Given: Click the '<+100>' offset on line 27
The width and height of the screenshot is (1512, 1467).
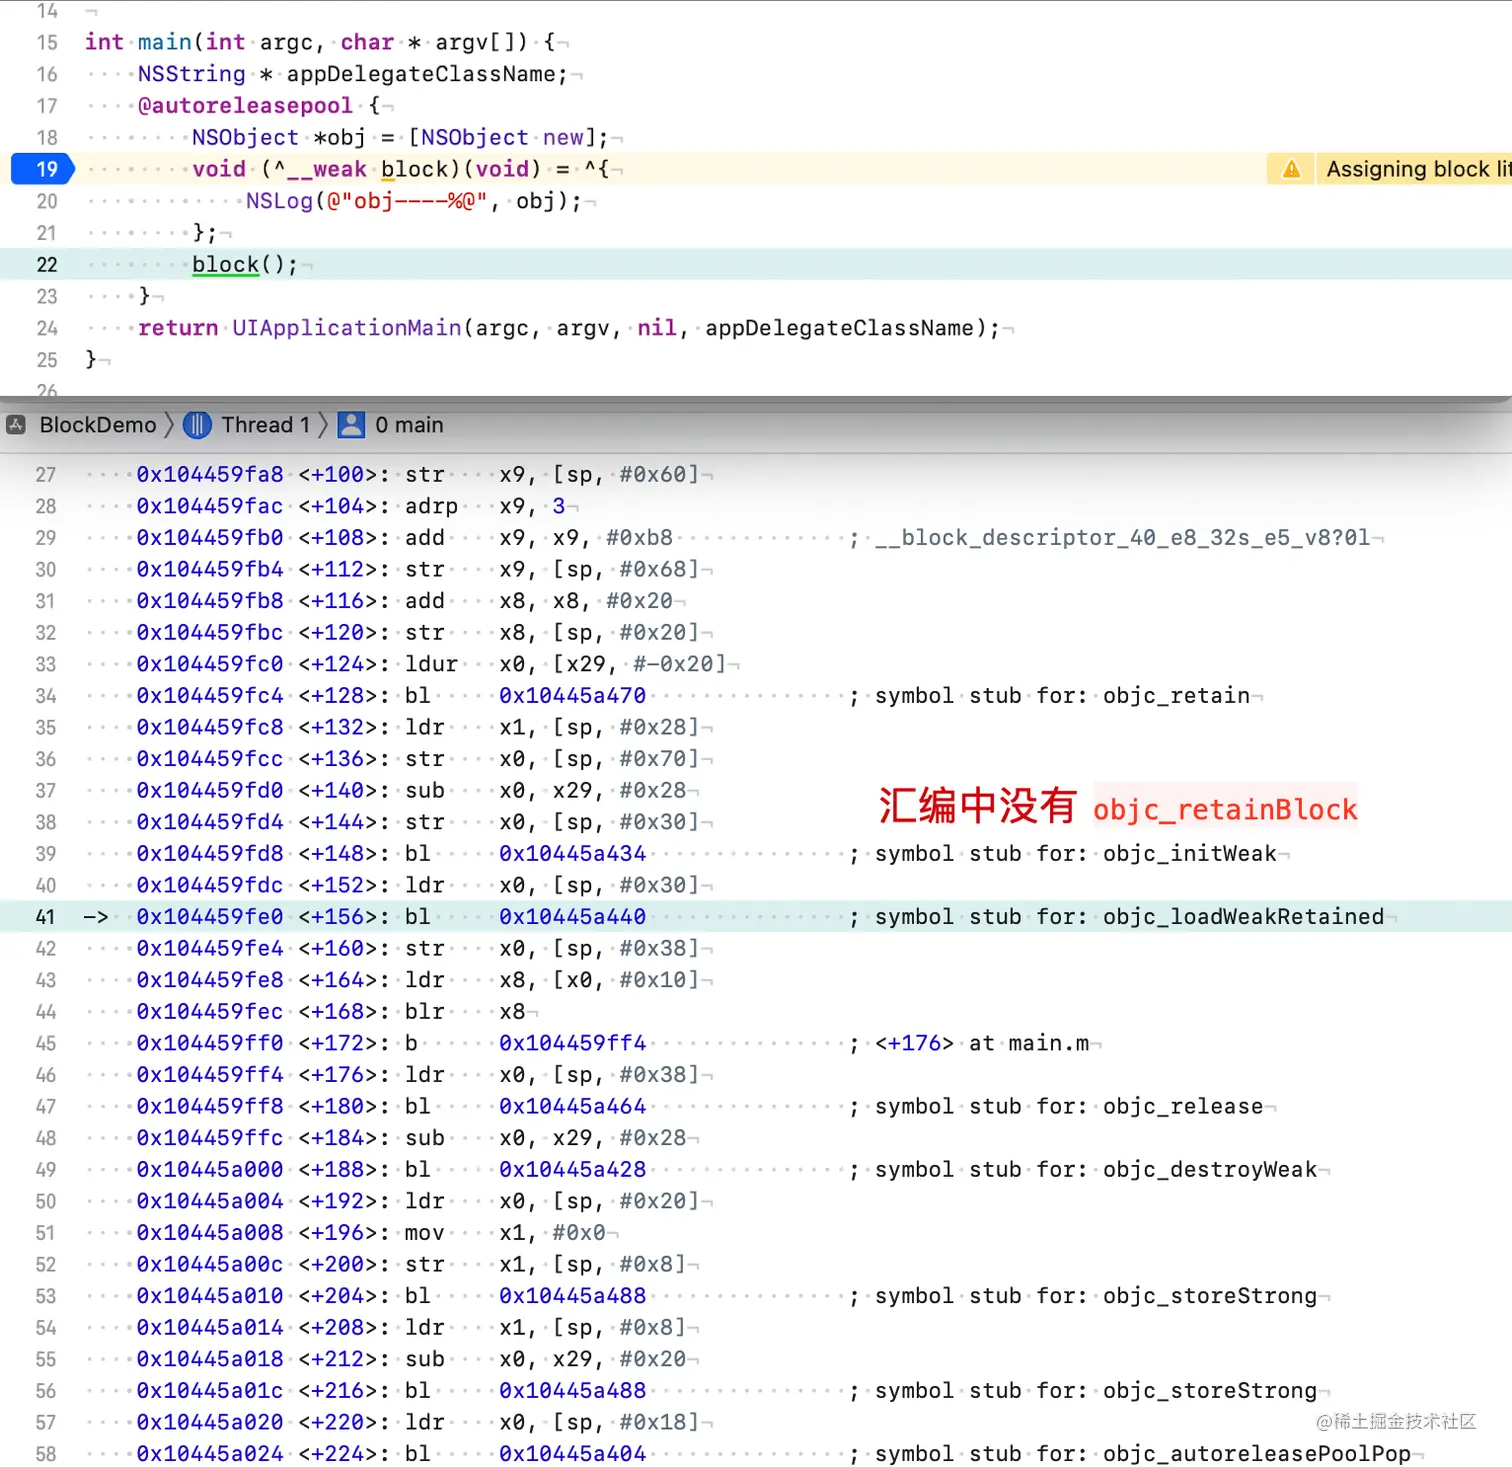Looking at the screenshot, I should point(337,474).
